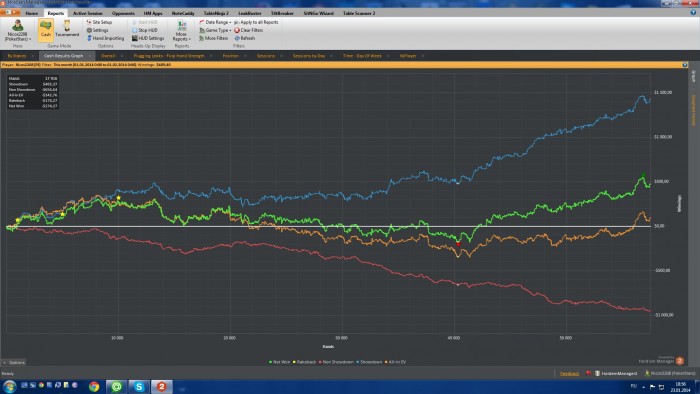Viewport: 700px width, 394px height.
Task: Open the Home ribbon tab
Action: coord(32,13)
